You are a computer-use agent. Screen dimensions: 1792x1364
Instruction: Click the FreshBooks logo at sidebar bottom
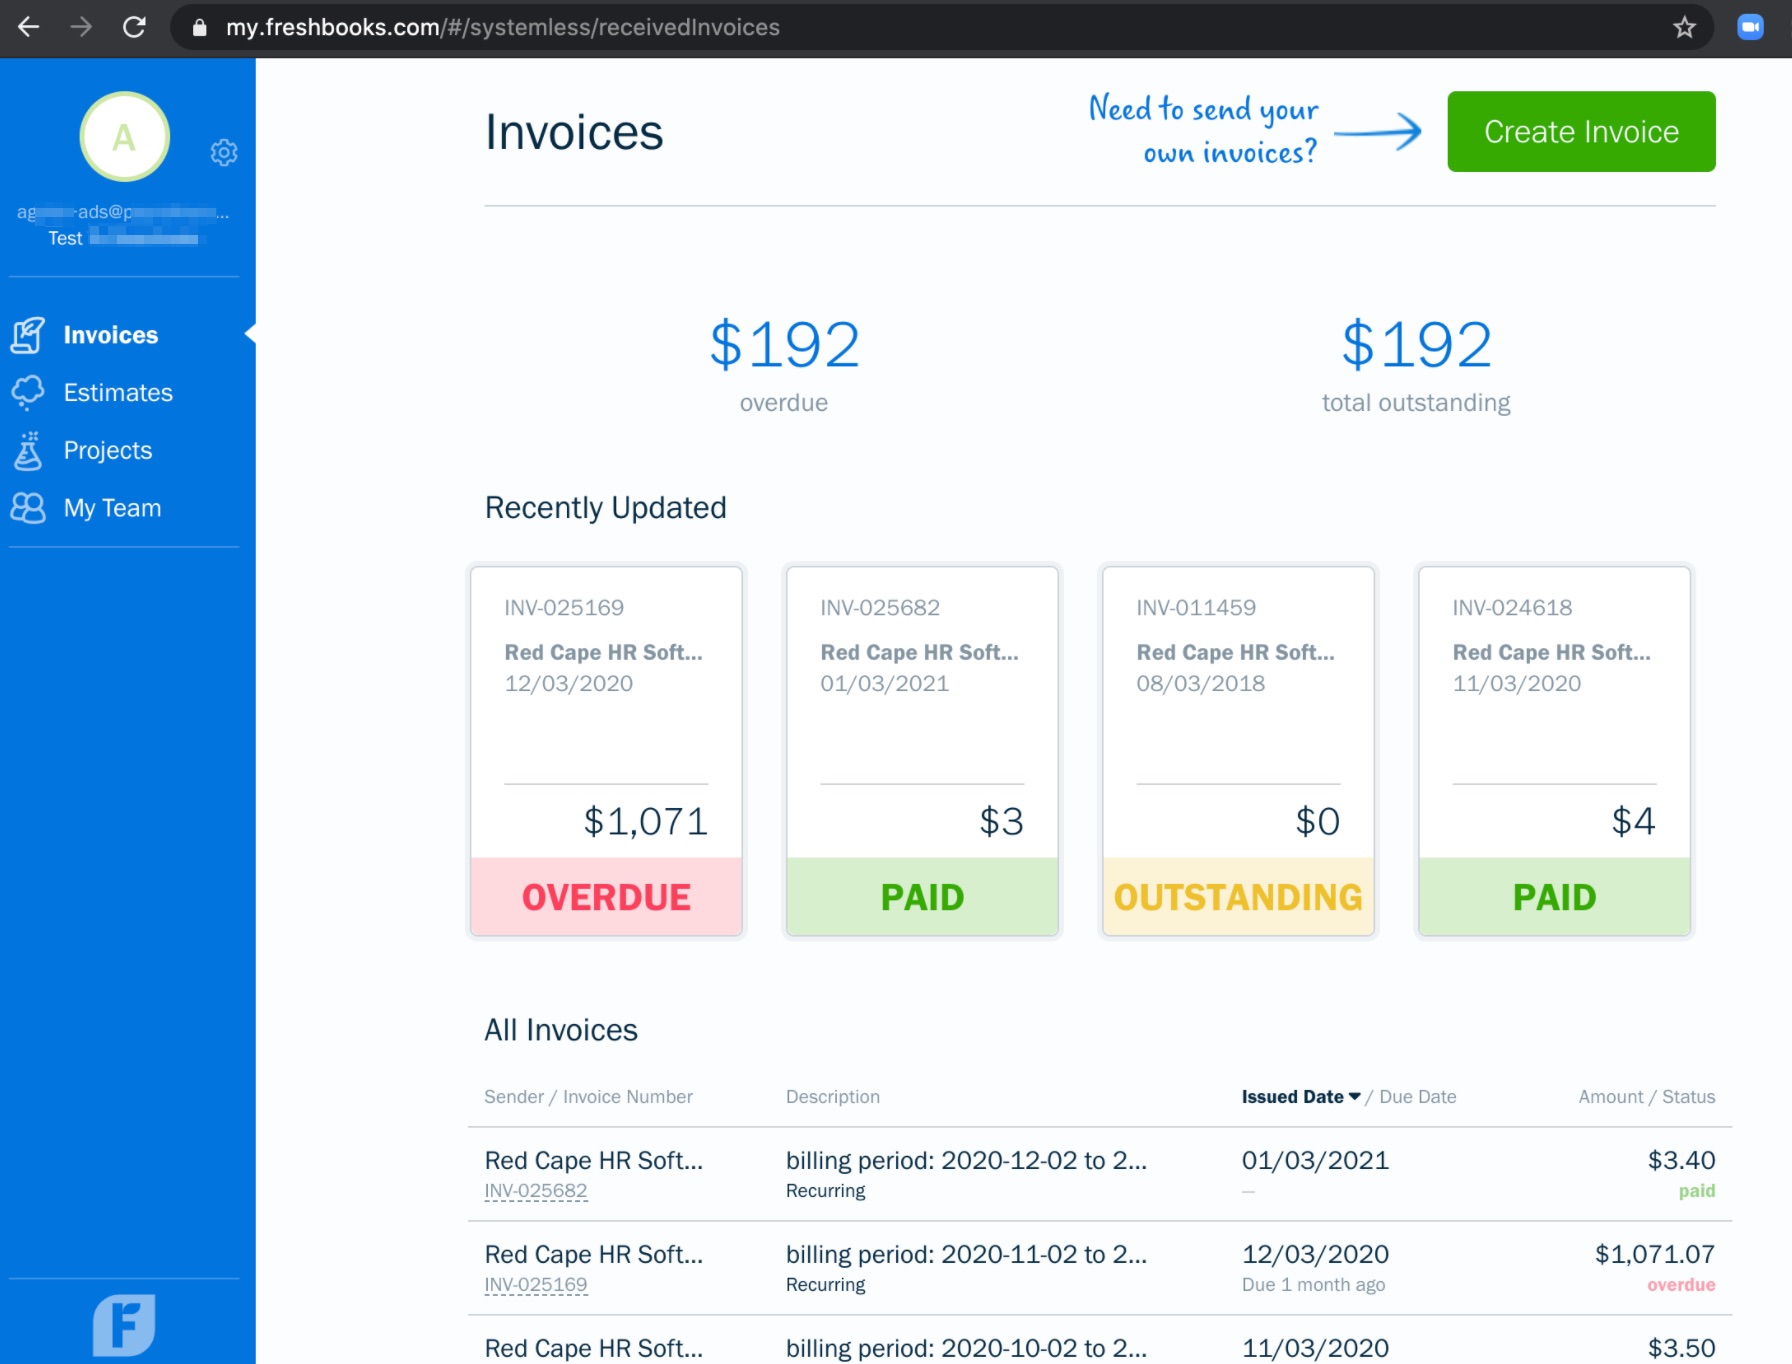(x=124, y=1325)
